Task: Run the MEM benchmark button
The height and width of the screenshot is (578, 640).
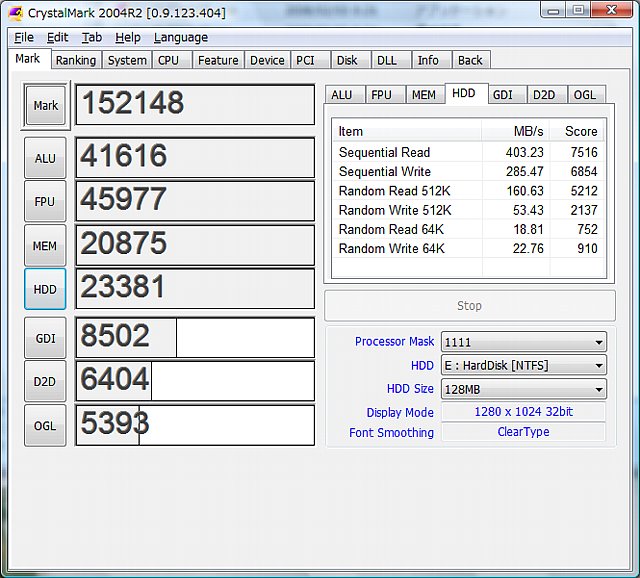Action: (x=45, y=246)
